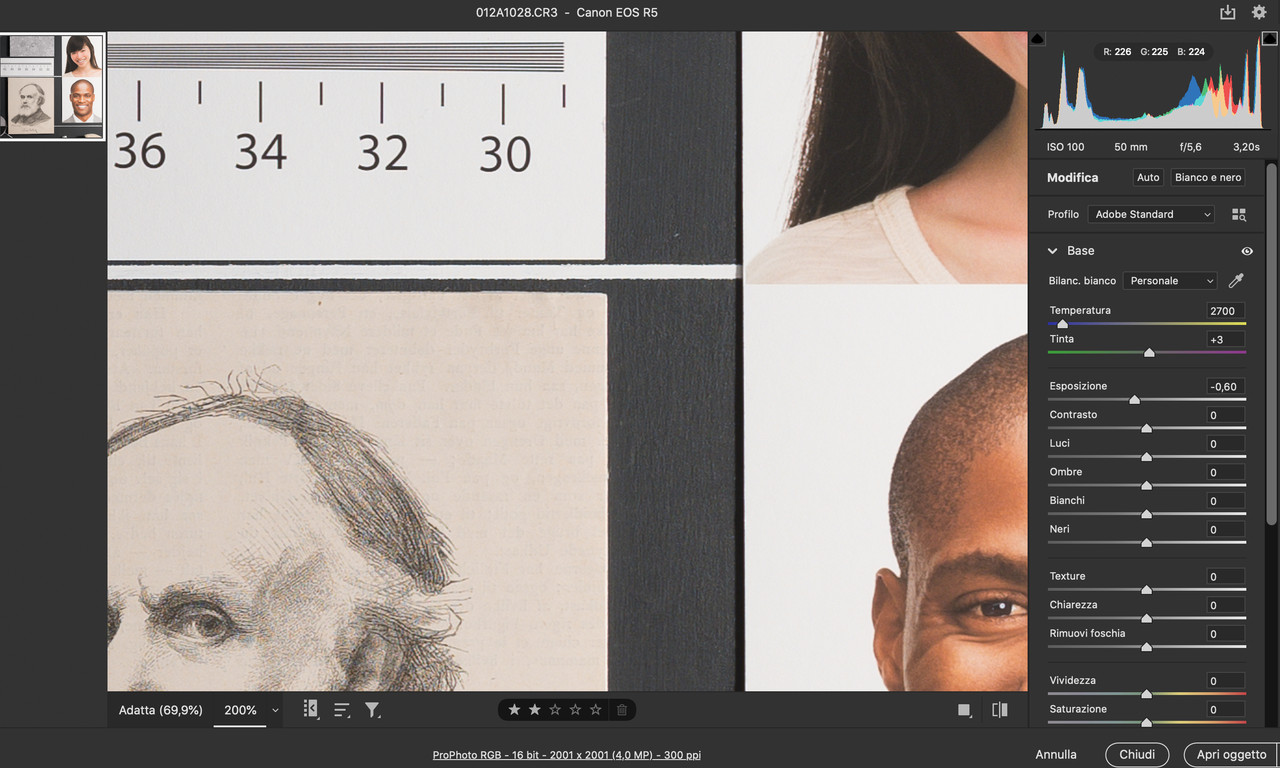Click the histogram graph
Screen dimensions: 1280x768
[x=1153, y=84]
